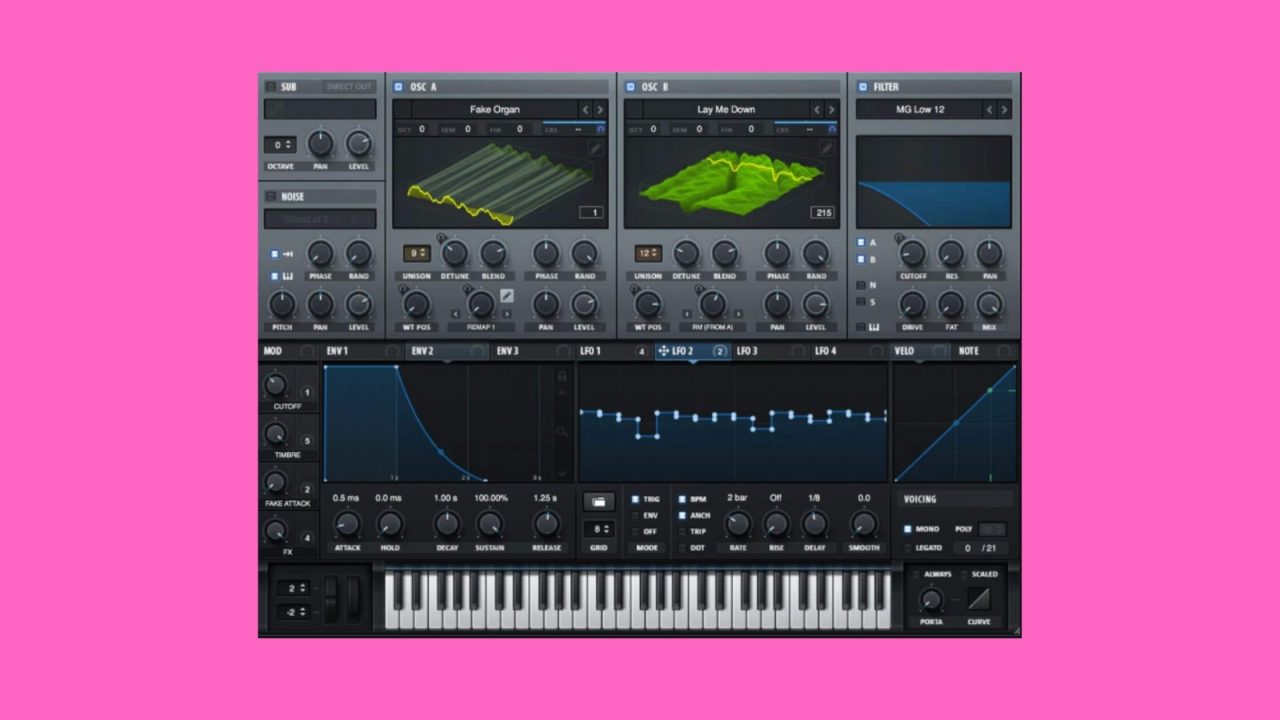Click the Remap 1 warp edit icon
The height and width of the screenshot is (720, 1280).
[507, 296]
